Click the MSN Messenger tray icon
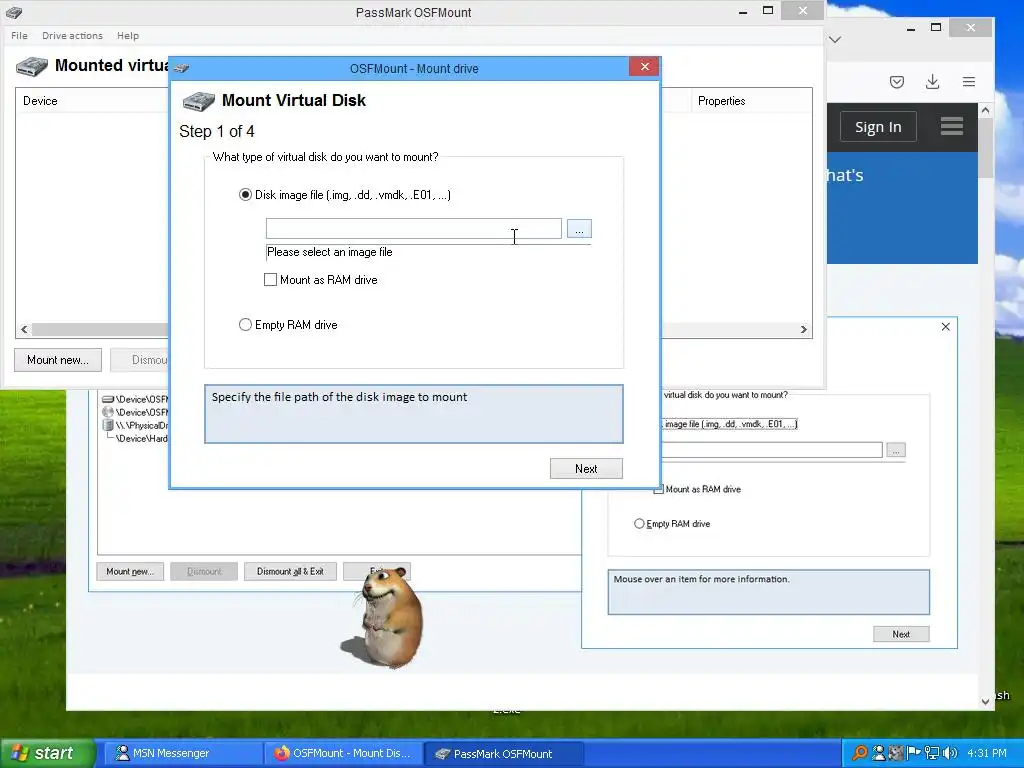Screen dimensions: 1024x768 879,753
